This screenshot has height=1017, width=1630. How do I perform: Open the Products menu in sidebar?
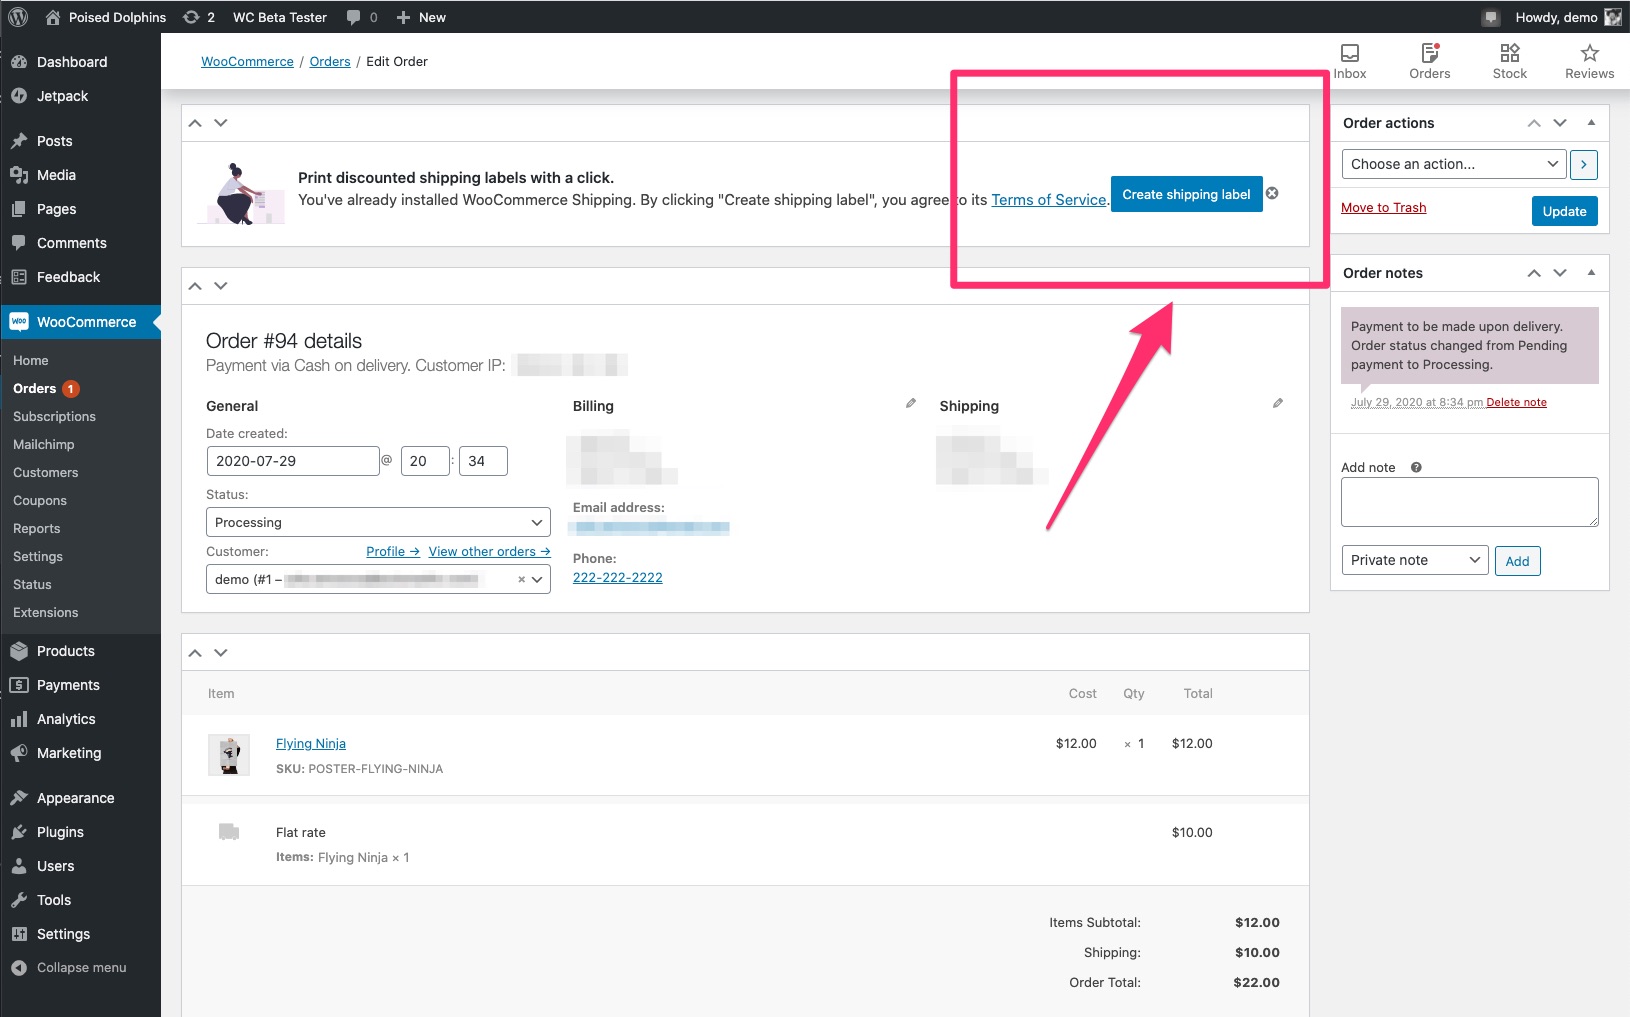(66, 651)
